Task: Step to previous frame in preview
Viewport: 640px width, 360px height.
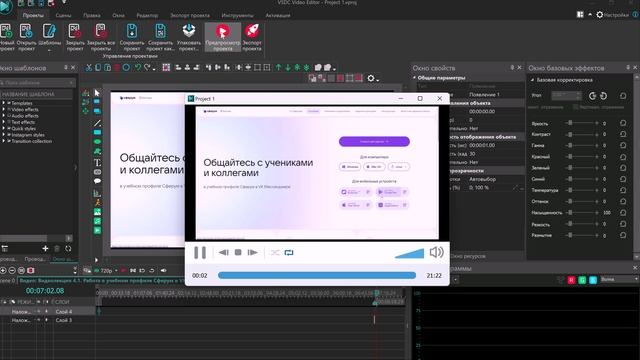Action: point(223,253)
